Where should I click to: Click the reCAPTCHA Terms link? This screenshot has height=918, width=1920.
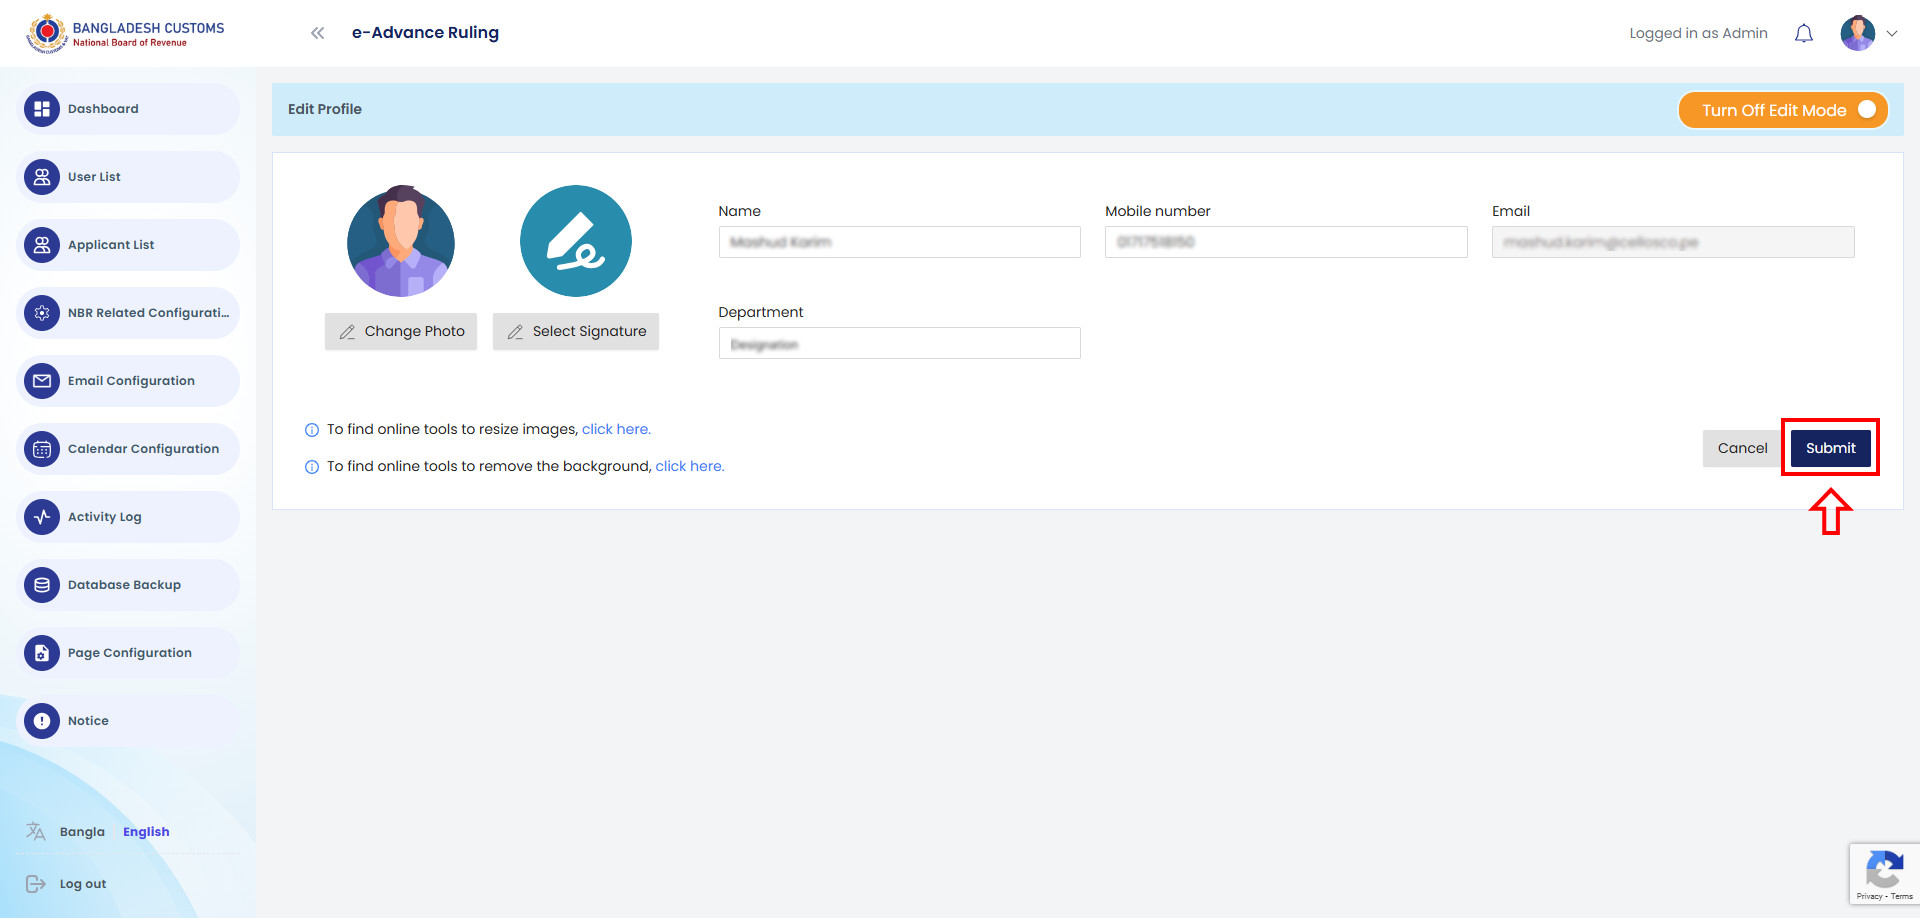1902,897
